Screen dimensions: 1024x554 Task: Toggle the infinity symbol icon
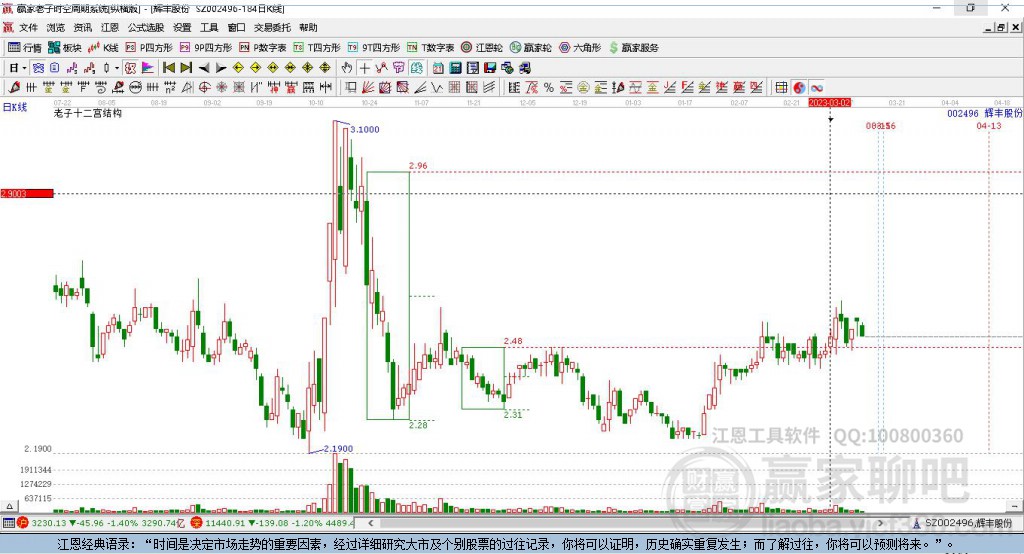pos(816,88)
